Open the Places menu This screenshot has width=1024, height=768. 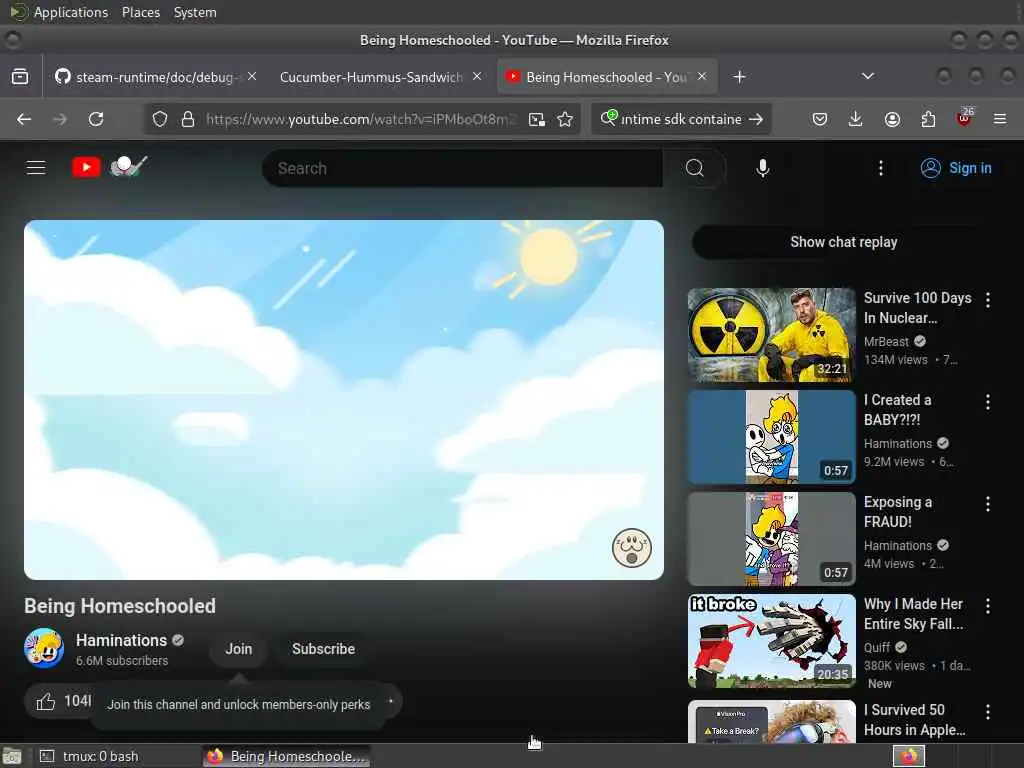[x=140, y=12]
